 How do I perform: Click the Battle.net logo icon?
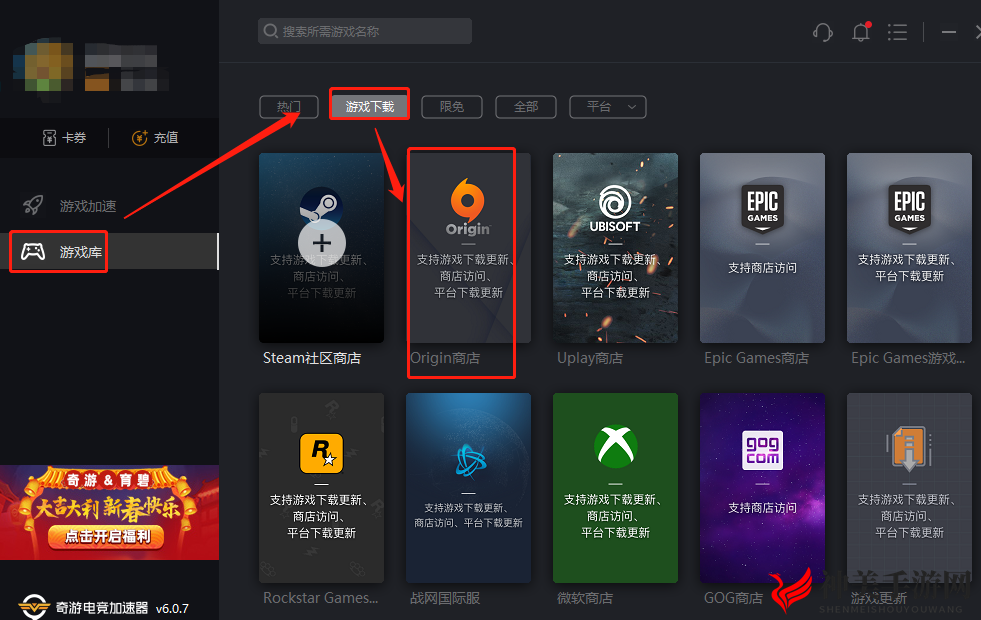point(470,461)
